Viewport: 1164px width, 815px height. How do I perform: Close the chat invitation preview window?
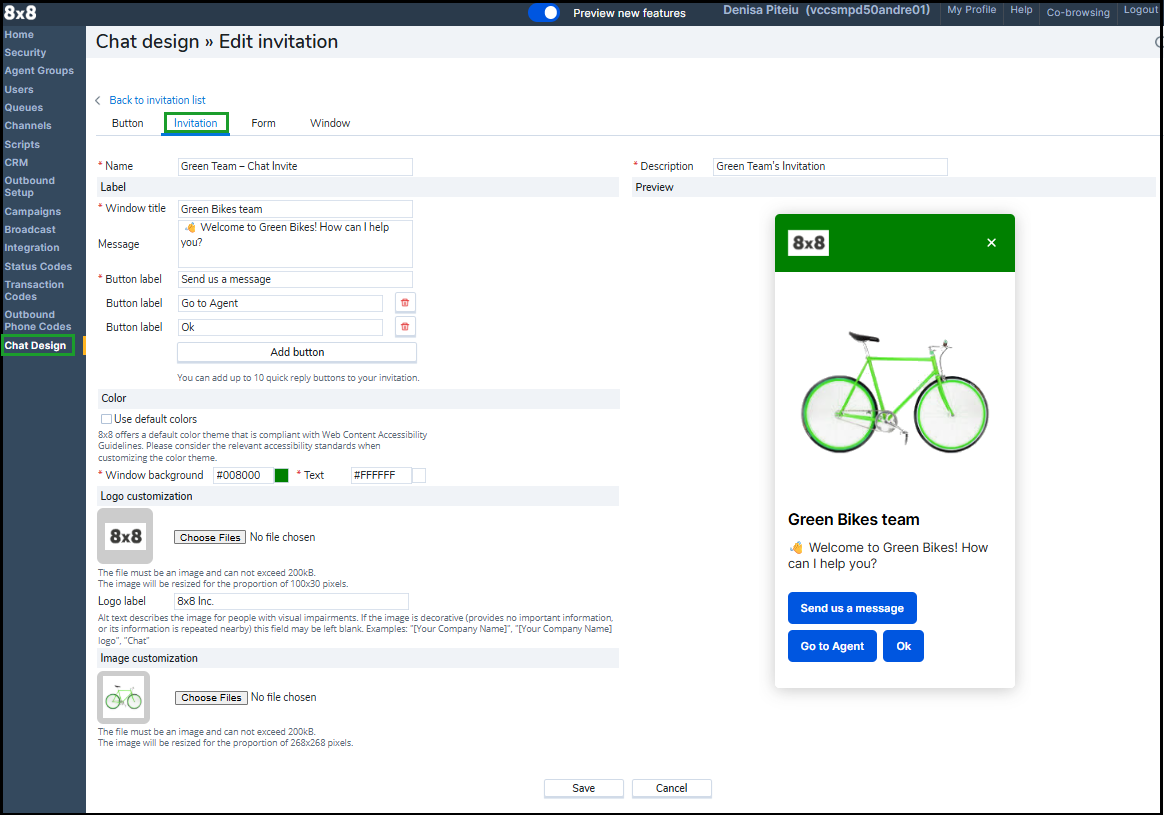tap(991, 243)
